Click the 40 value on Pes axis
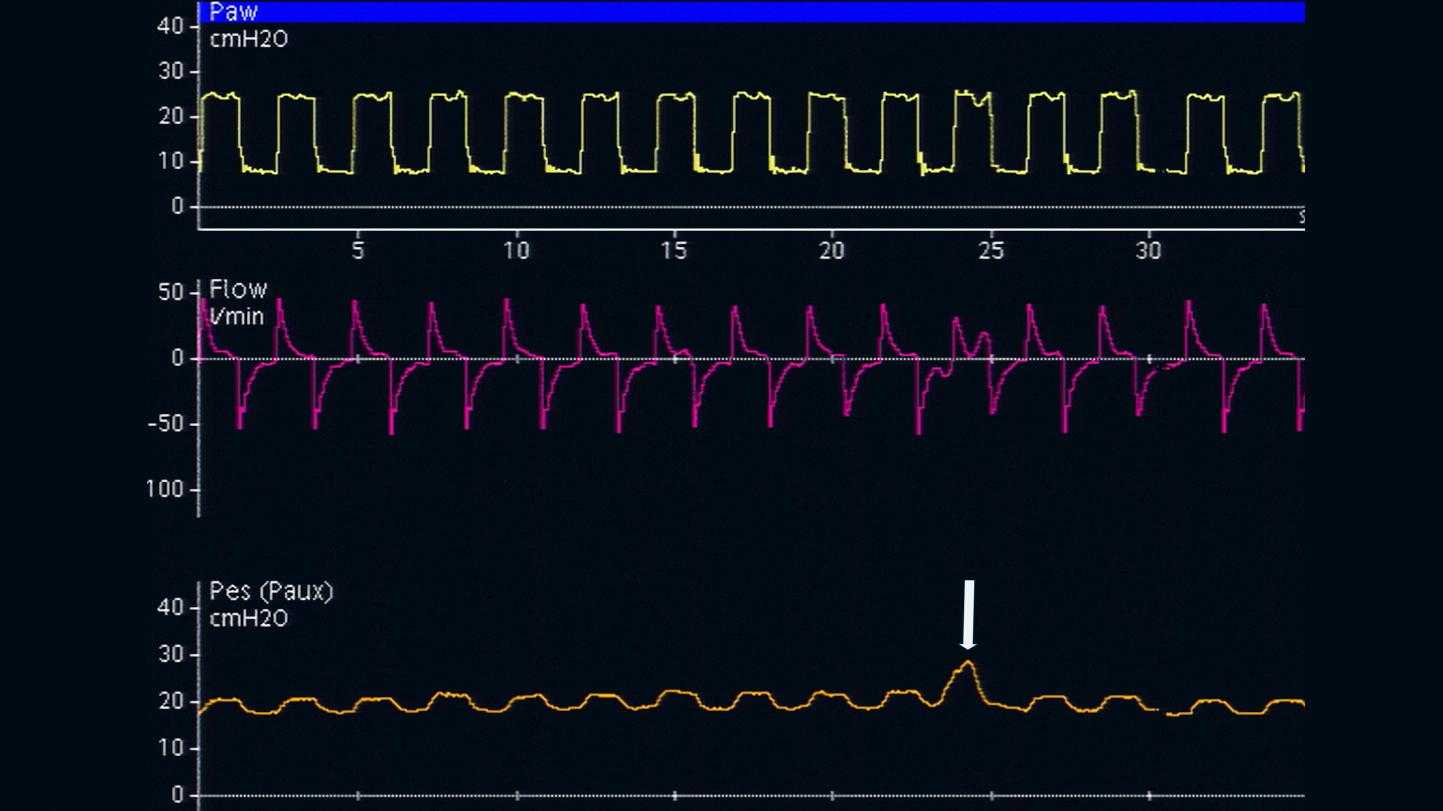Image resolution: width=1443 pixels, height=811 pixels. pos(170,608)
